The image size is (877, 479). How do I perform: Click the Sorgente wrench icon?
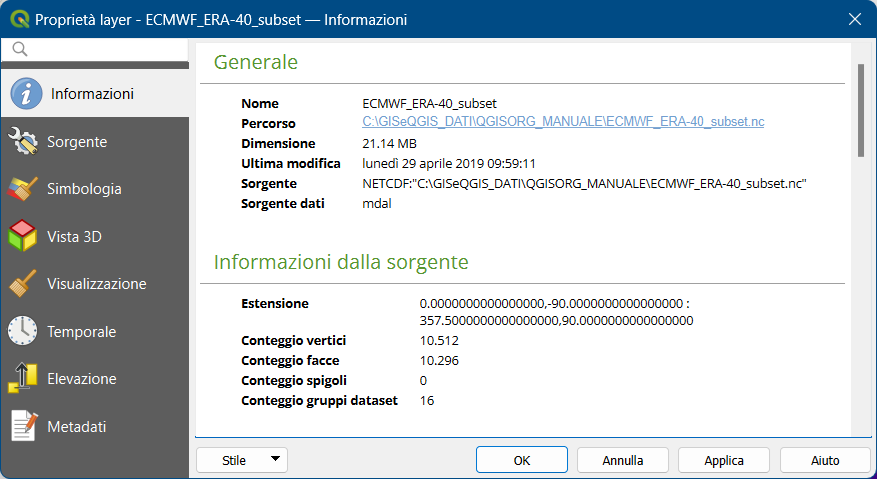point(23,141)
